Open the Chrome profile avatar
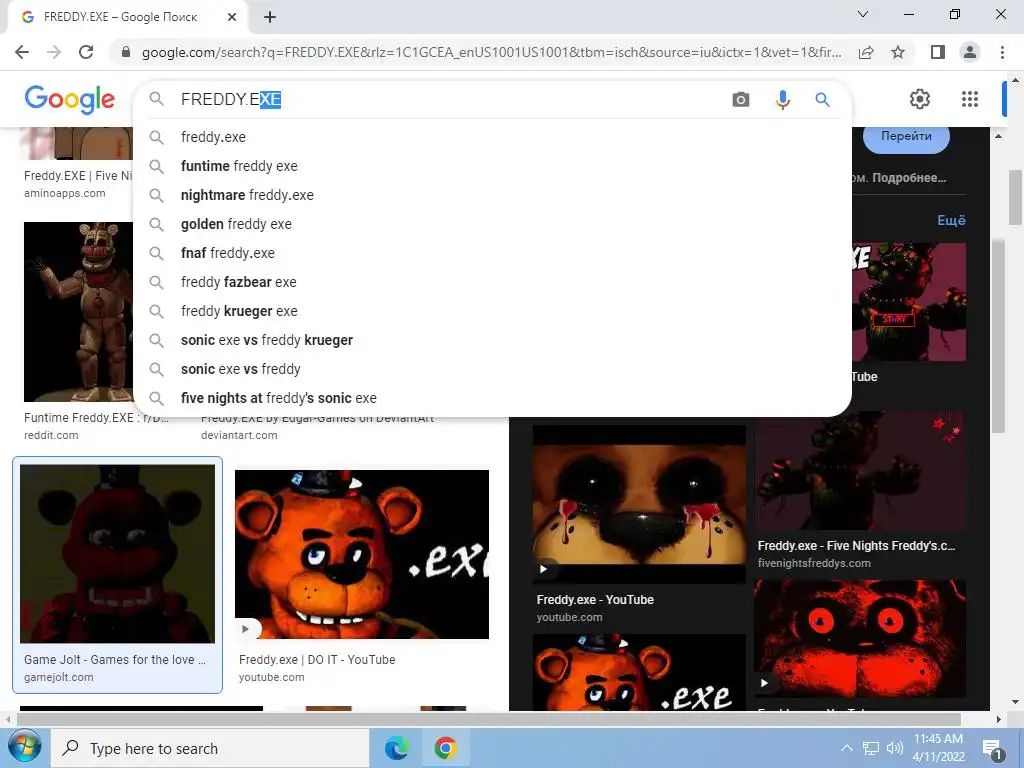This screenshot has height=768, width=1024. (x=970, y=52)
